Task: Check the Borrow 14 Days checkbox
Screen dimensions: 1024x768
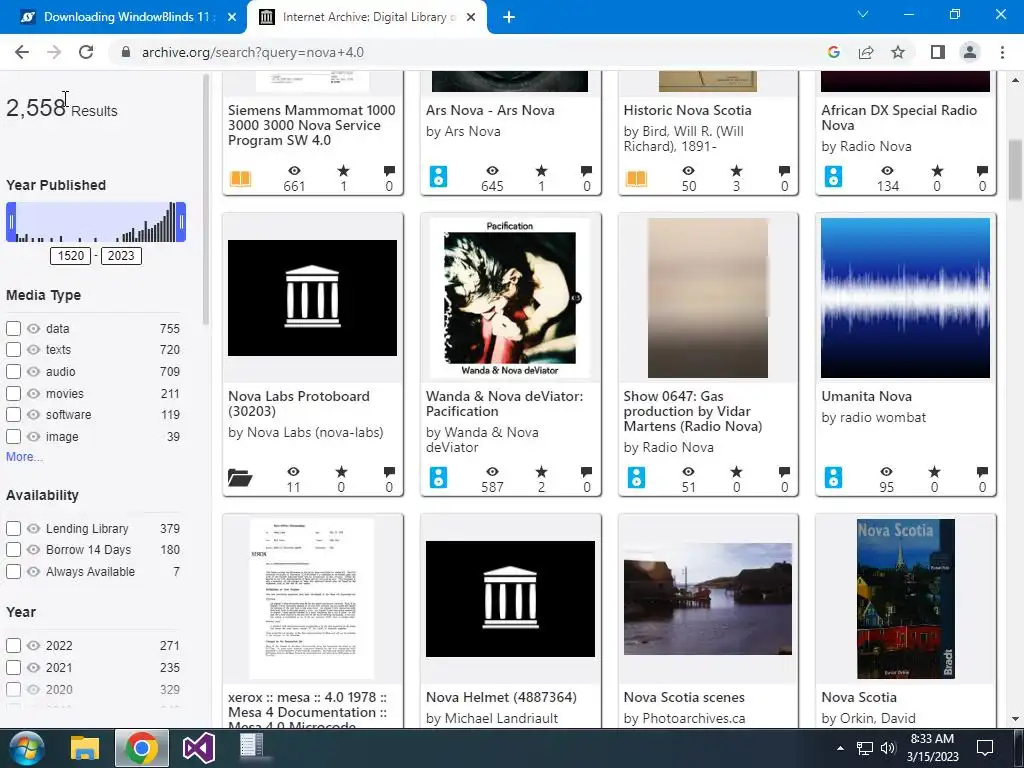Action: tap(13, 550)
